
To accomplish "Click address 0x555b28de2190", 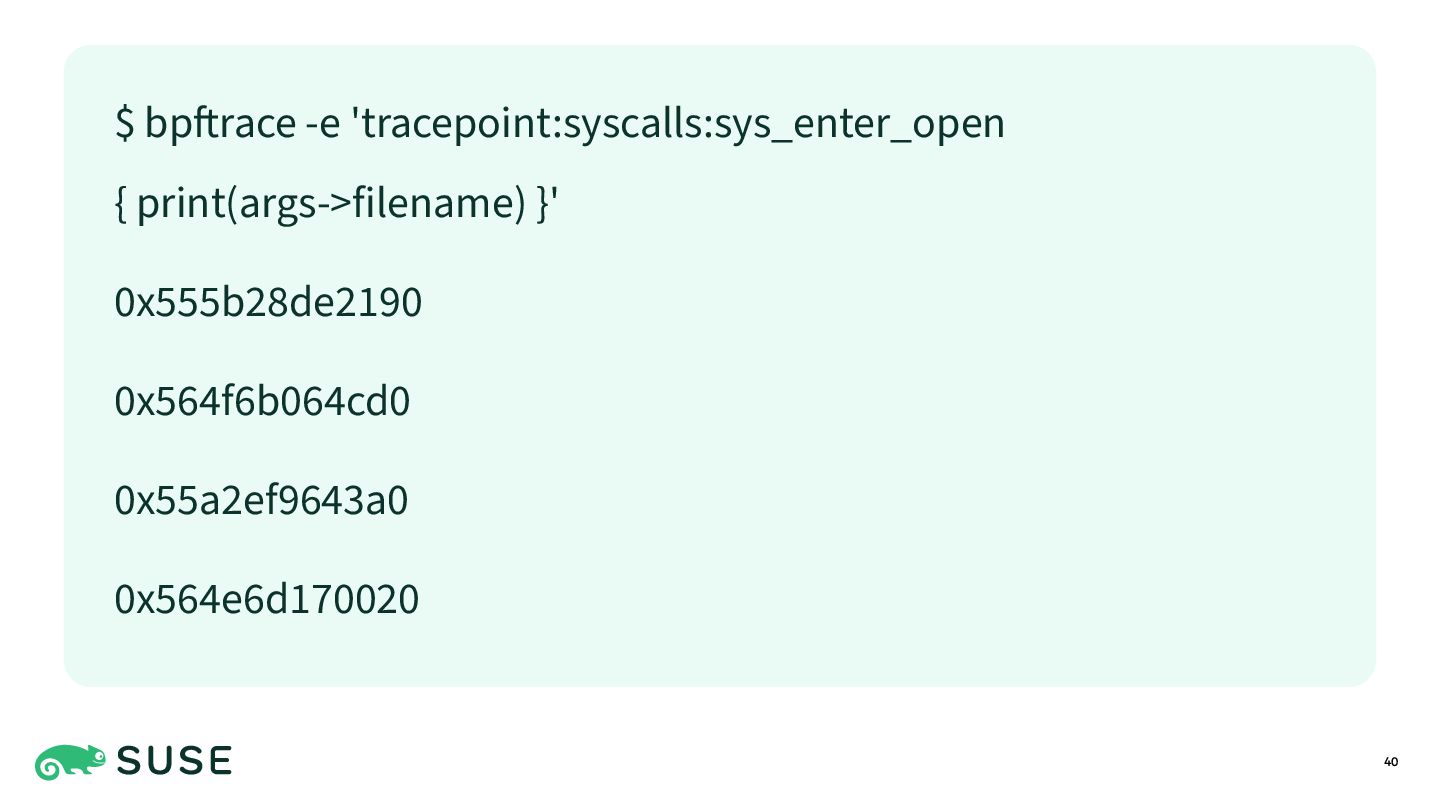I will (x=269, y=302).
